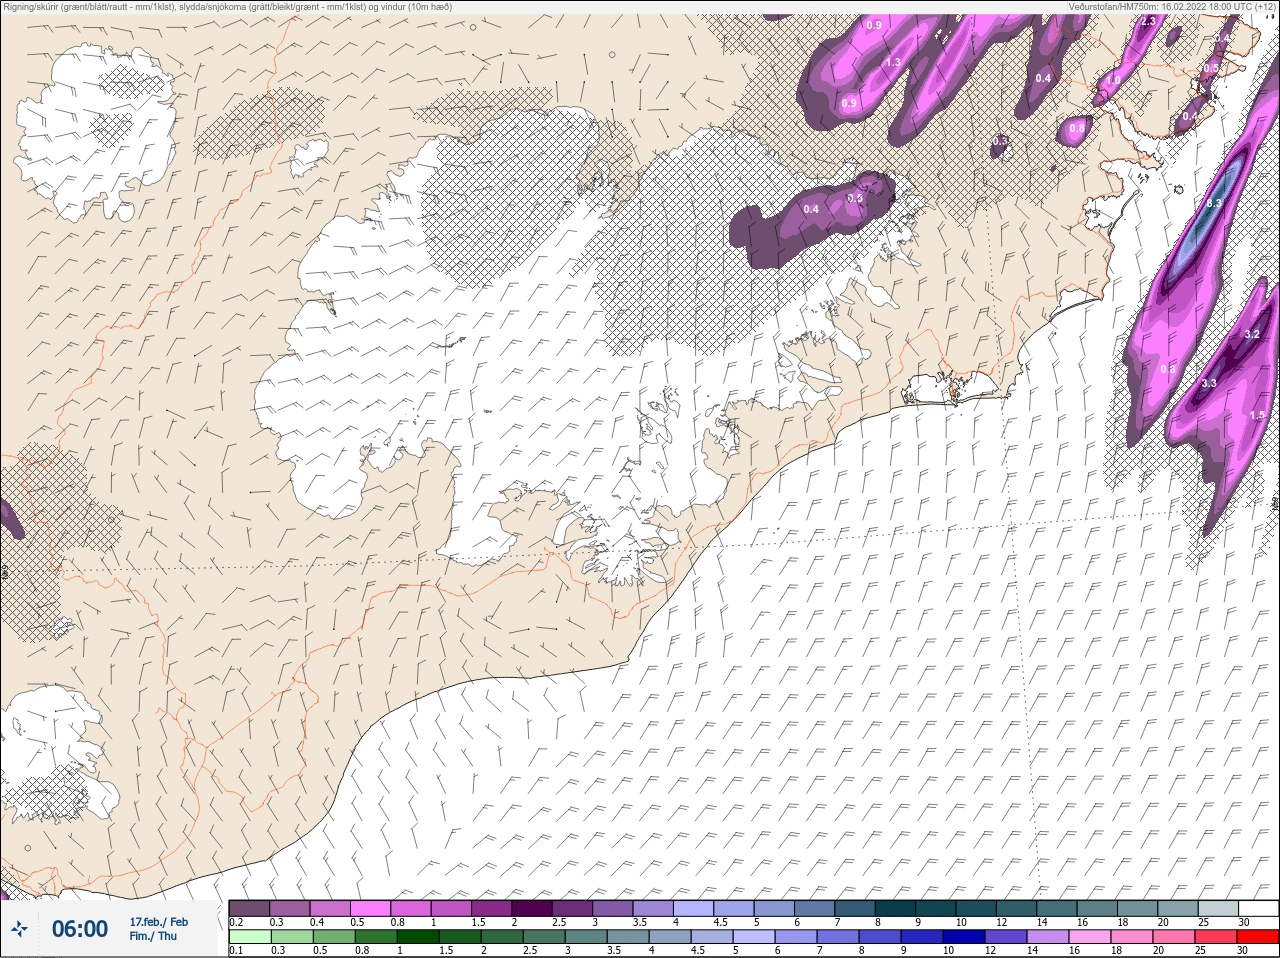Image resolution: width=1280 pixels, height=958 pixels.
Task: Click the weather symbol icon beside 06:00
Action: tap(19, 929)
